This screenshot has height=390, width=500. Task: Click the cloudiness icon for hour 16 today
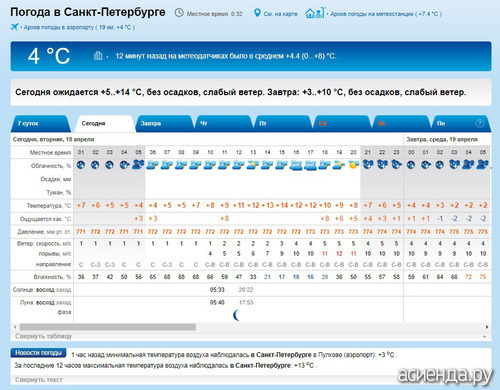coord(296,165)
